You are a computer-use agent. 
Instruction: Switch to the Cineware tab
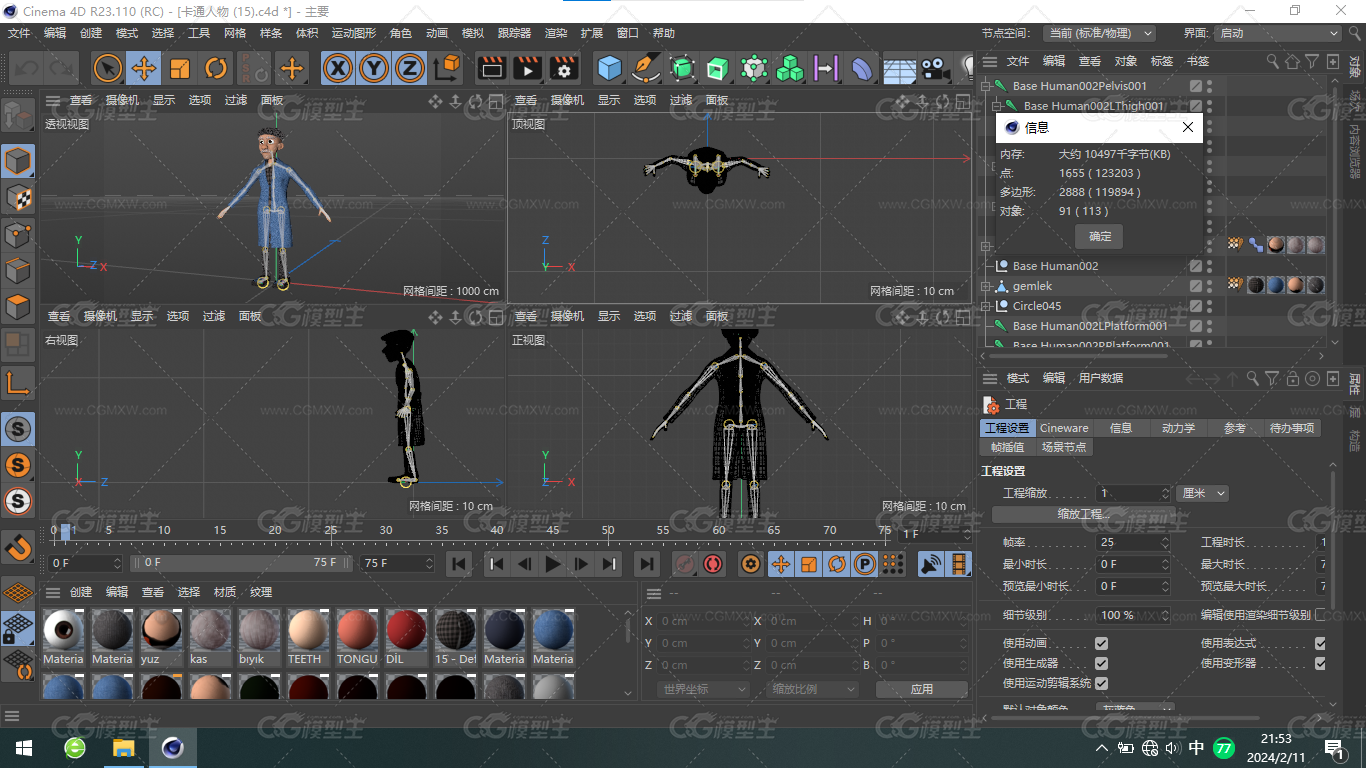[1064, 428]
